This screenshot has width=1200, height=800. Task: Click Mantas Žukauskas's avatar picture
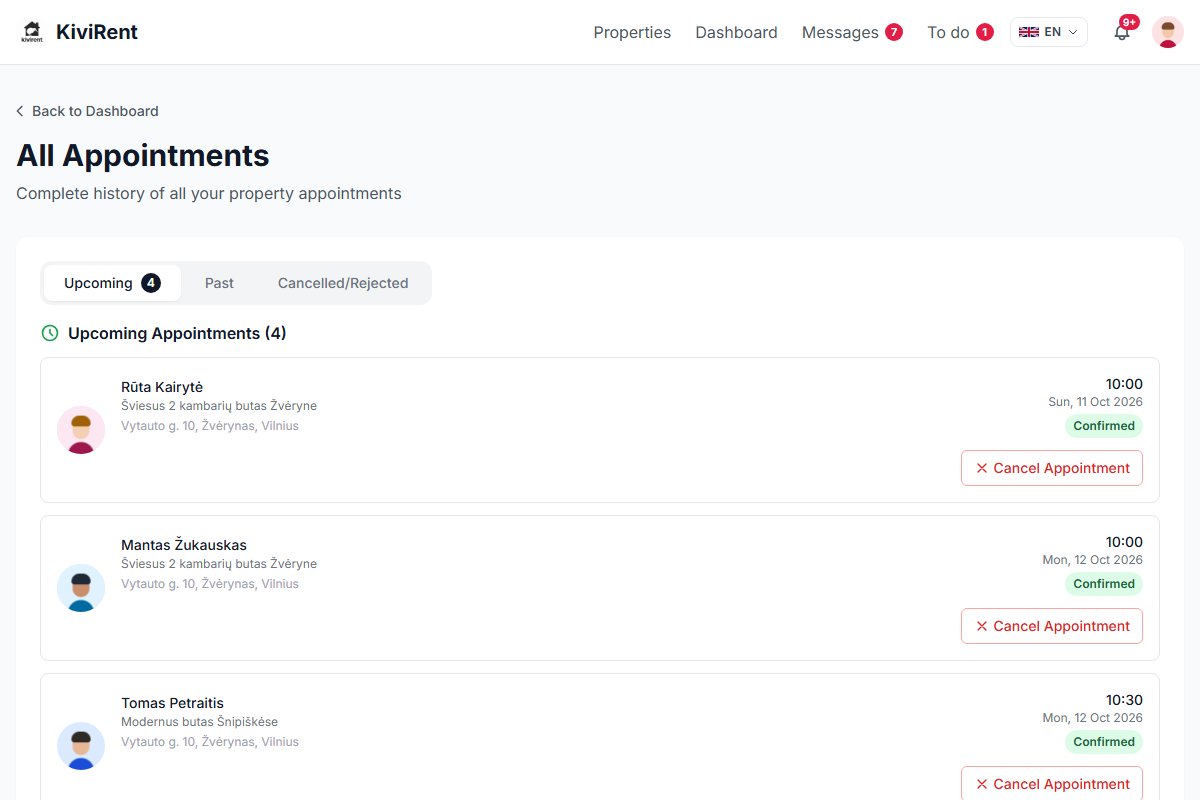pos(81,588)
